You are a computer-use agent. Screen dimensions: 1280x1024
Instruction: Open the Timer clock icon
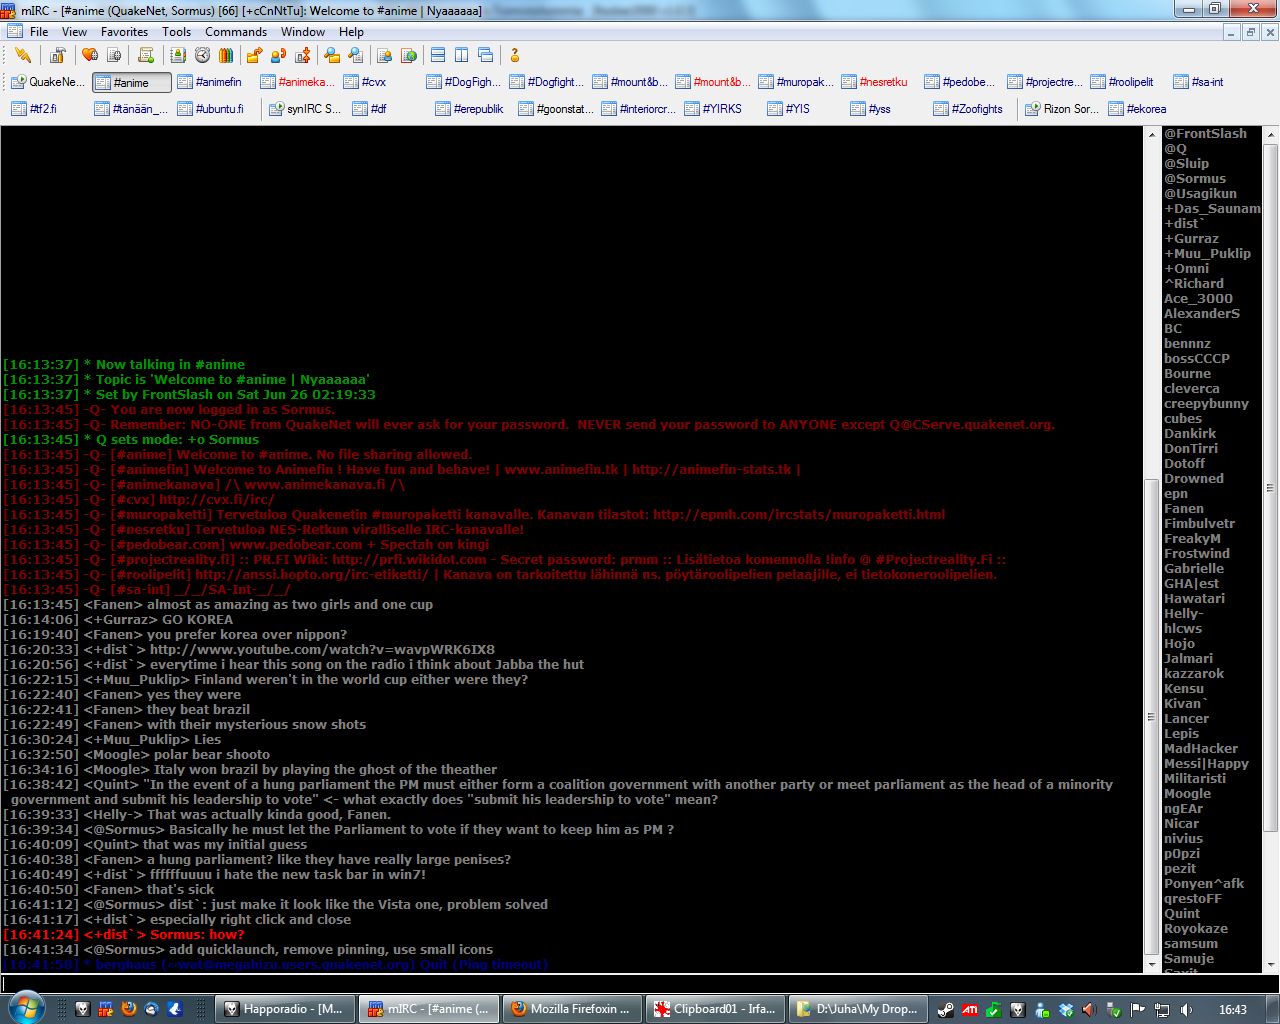[202, 55]
